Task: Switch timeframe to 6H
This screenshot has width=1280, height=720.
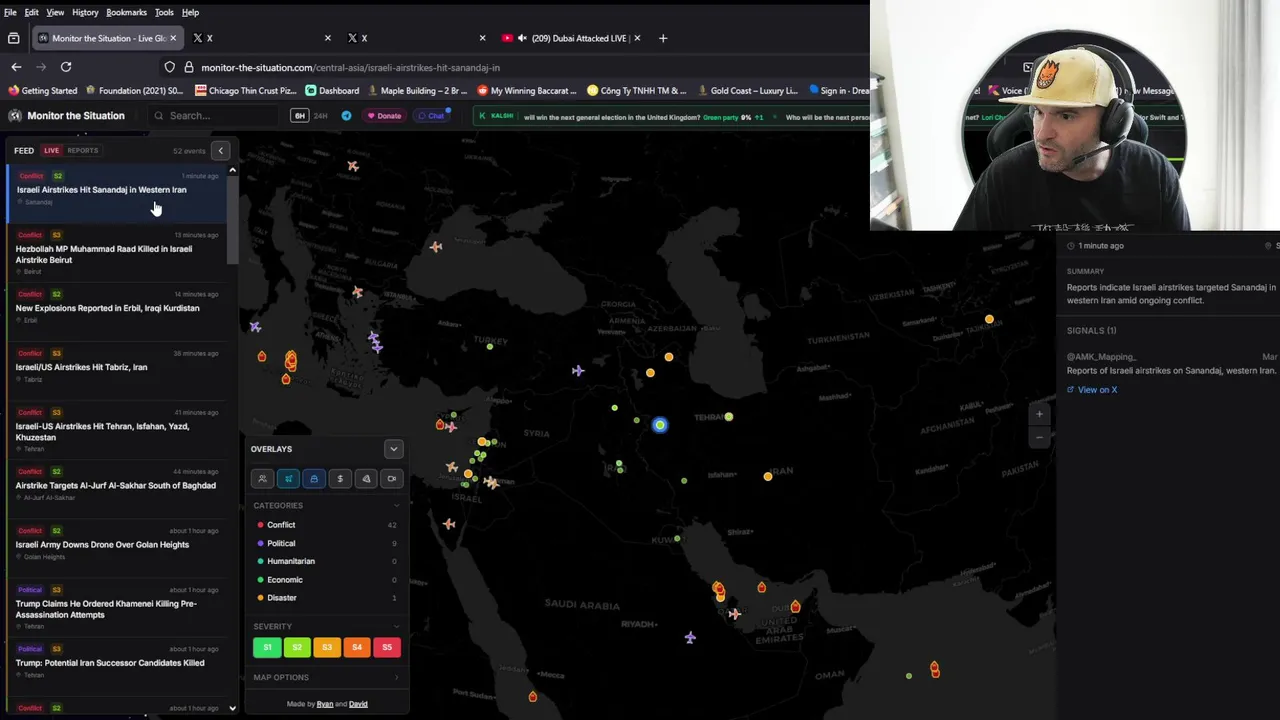Action: tap(299, 116)
